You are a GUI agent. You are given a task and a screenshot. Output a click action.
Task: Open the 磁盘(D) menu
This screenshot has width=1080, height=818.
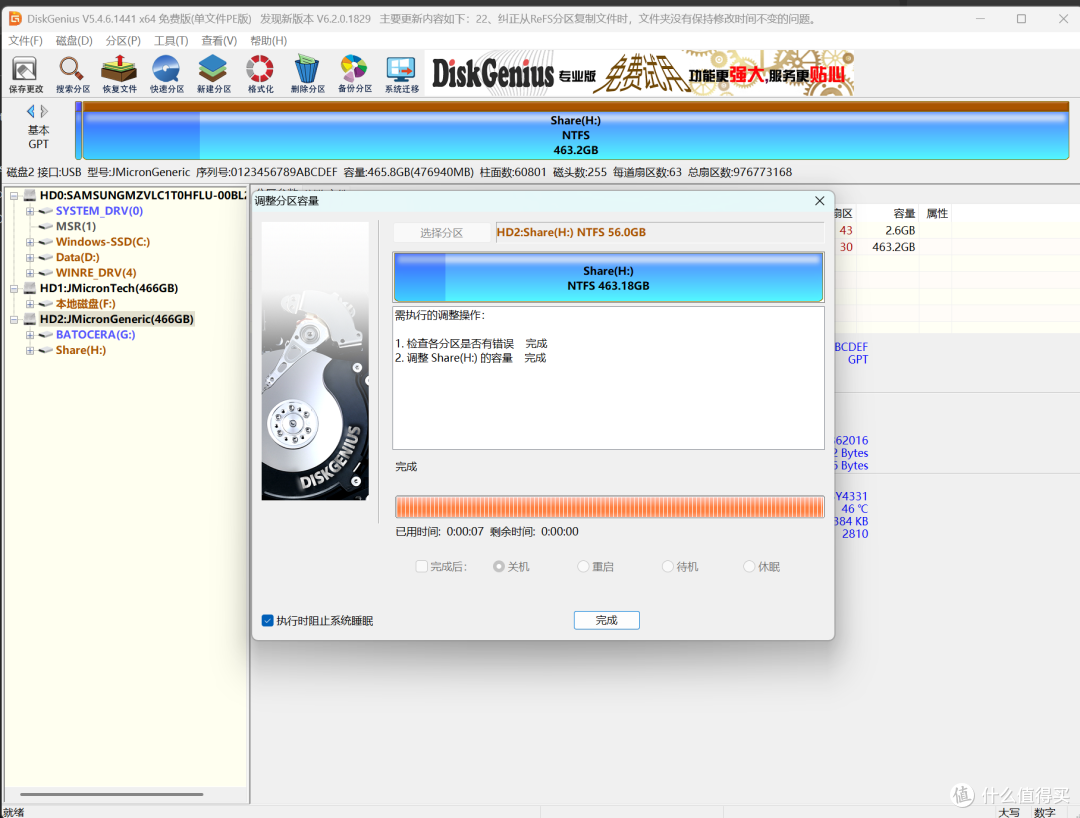(74, 41)
